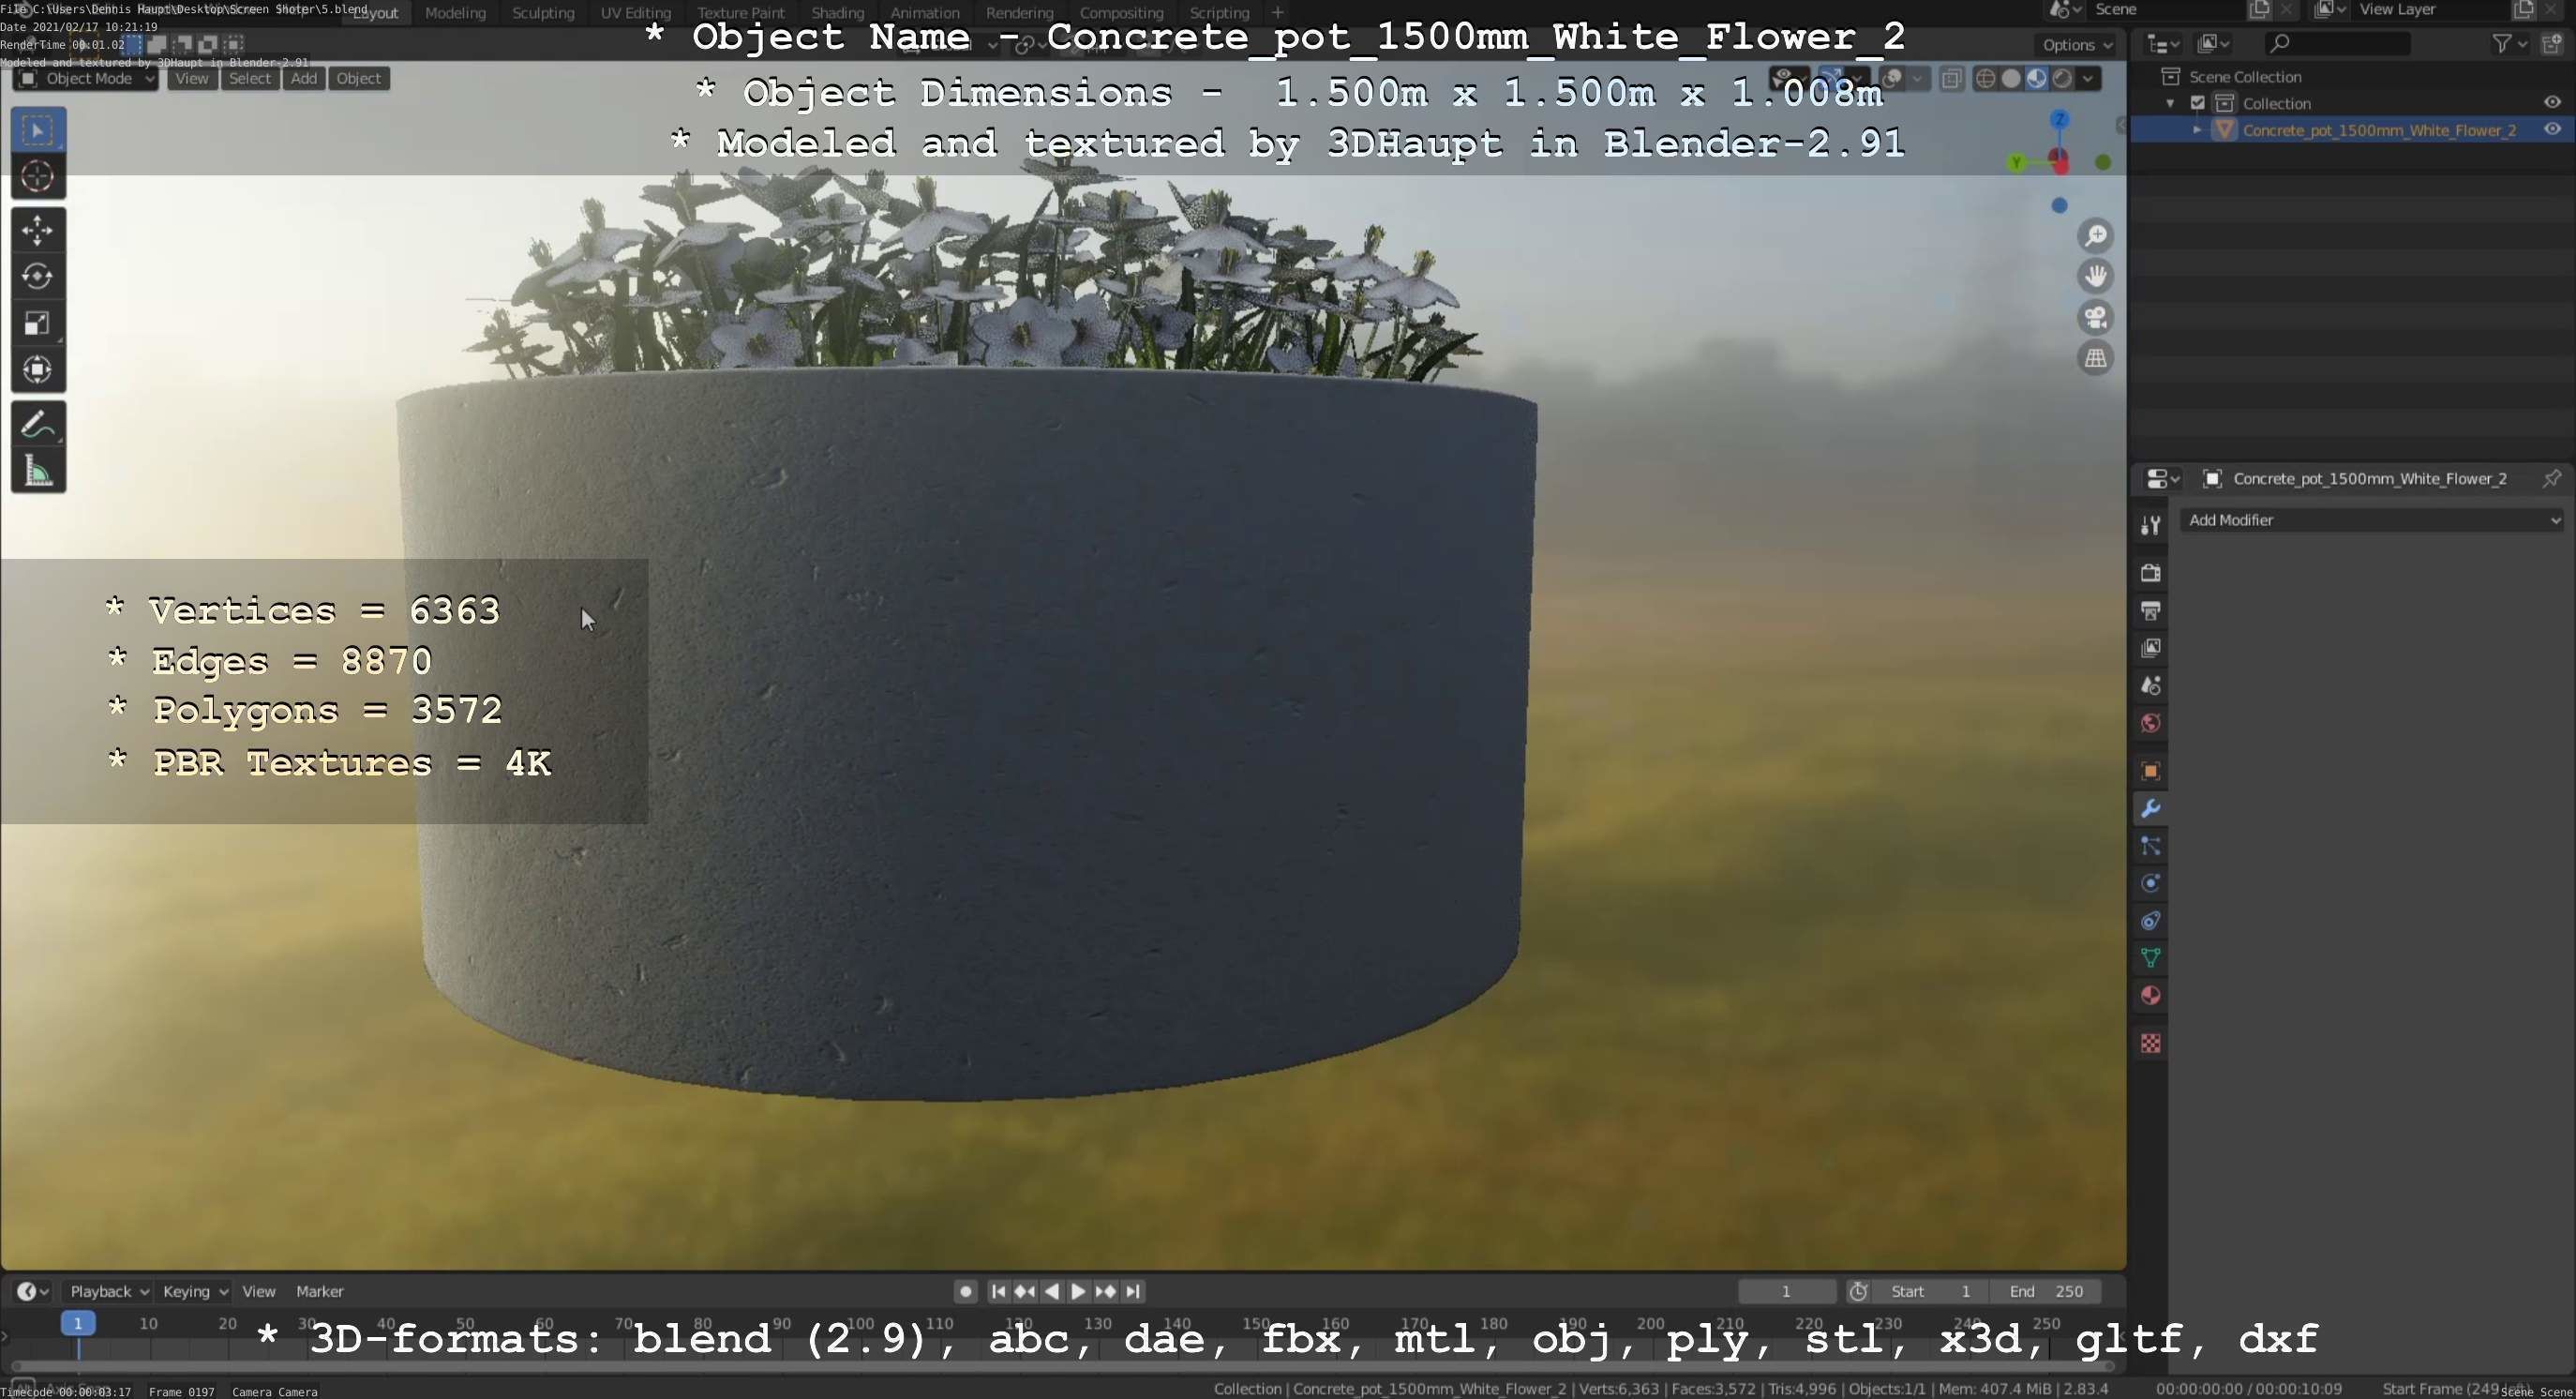Toggle X-Ray mode button
This screenshot has height=1399, width=2576.
click(x=1951, y=79)
